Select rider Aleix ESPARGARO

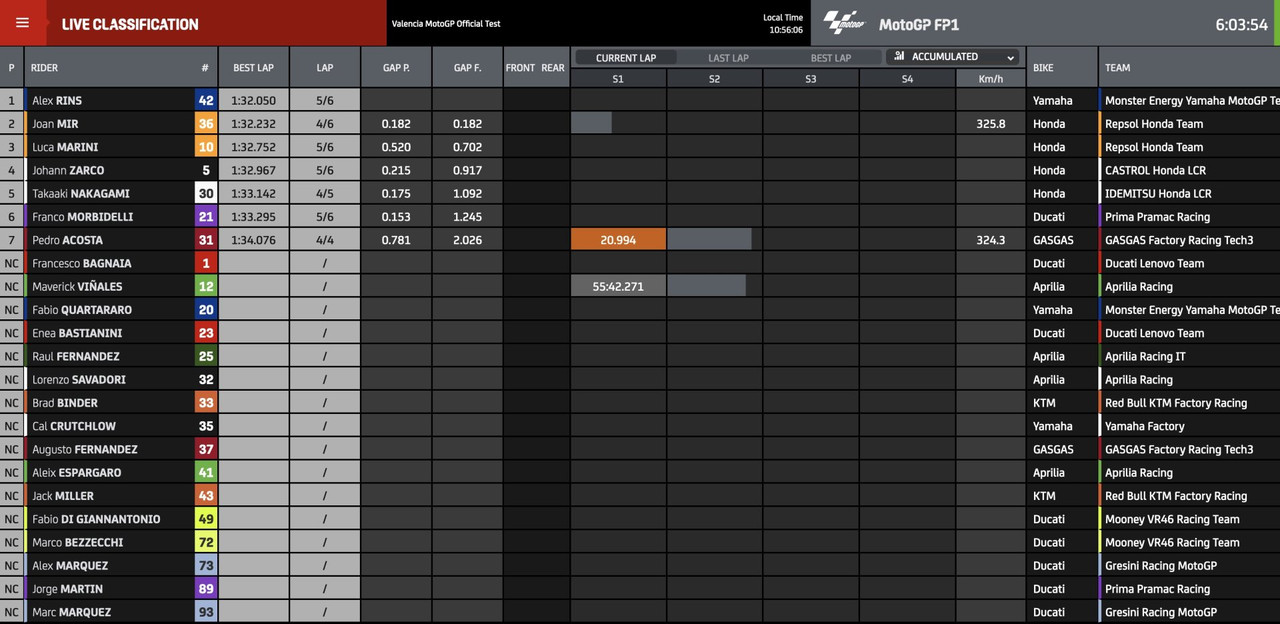[77, 473]
